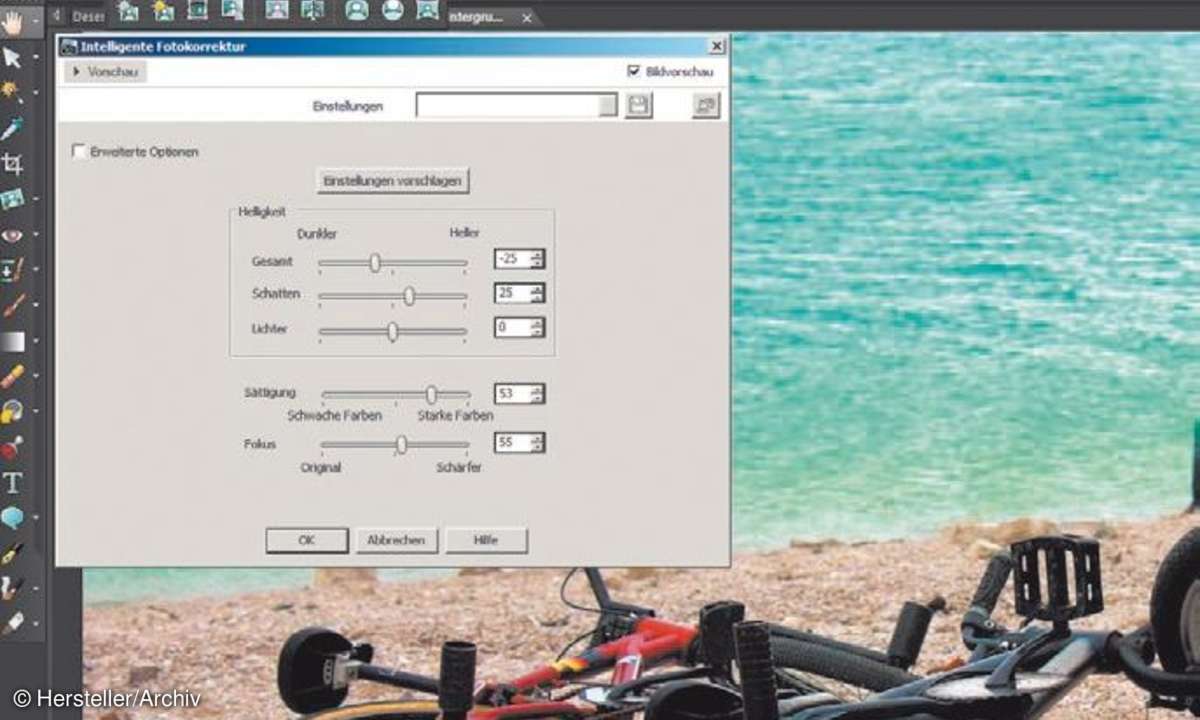Open the Einstellungen presets dropdown

click(608, 106)
